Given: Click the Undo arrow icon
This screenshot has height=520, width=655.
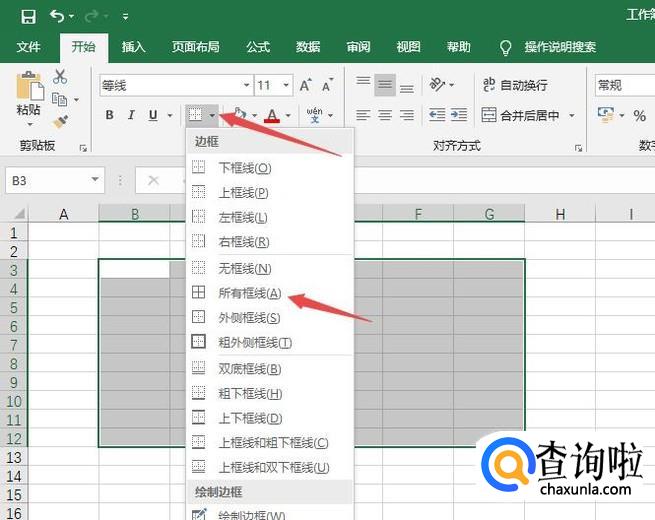Looking at the screenshot, I should click(57, 16).
